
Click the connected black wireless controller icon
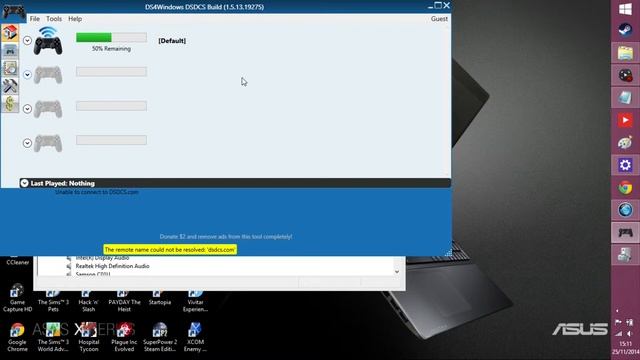point(48,41)
